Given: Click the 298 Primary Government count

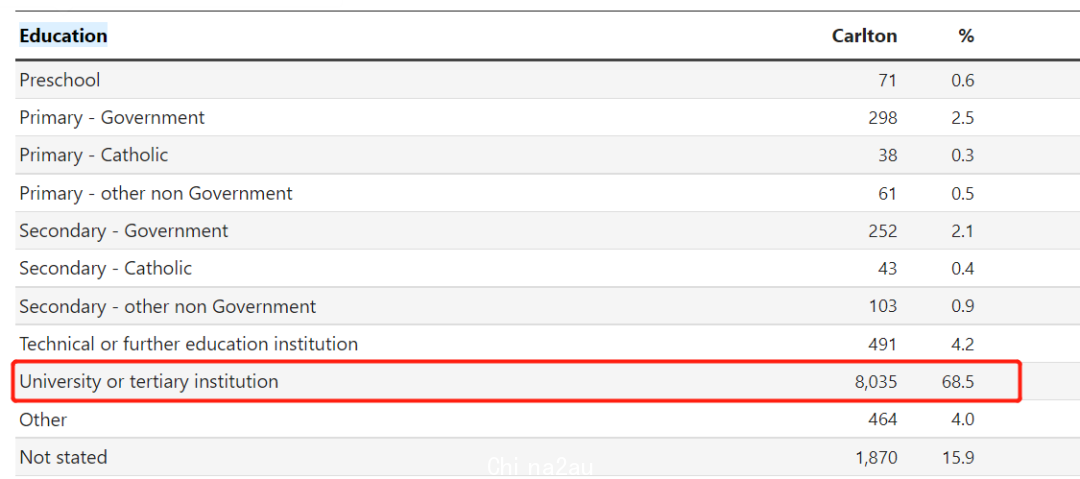Looking at the screenshot, I should pos(883,118).
